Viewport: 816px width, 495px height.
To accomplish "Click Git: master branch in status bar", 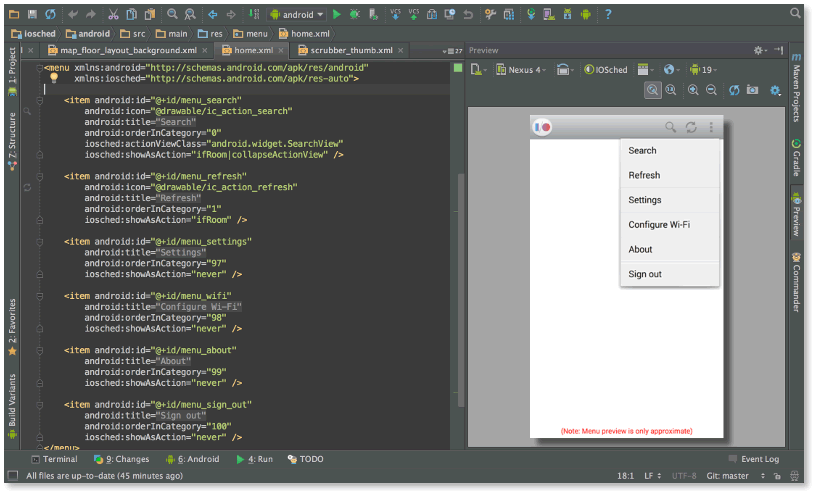I will pos(728,476).
